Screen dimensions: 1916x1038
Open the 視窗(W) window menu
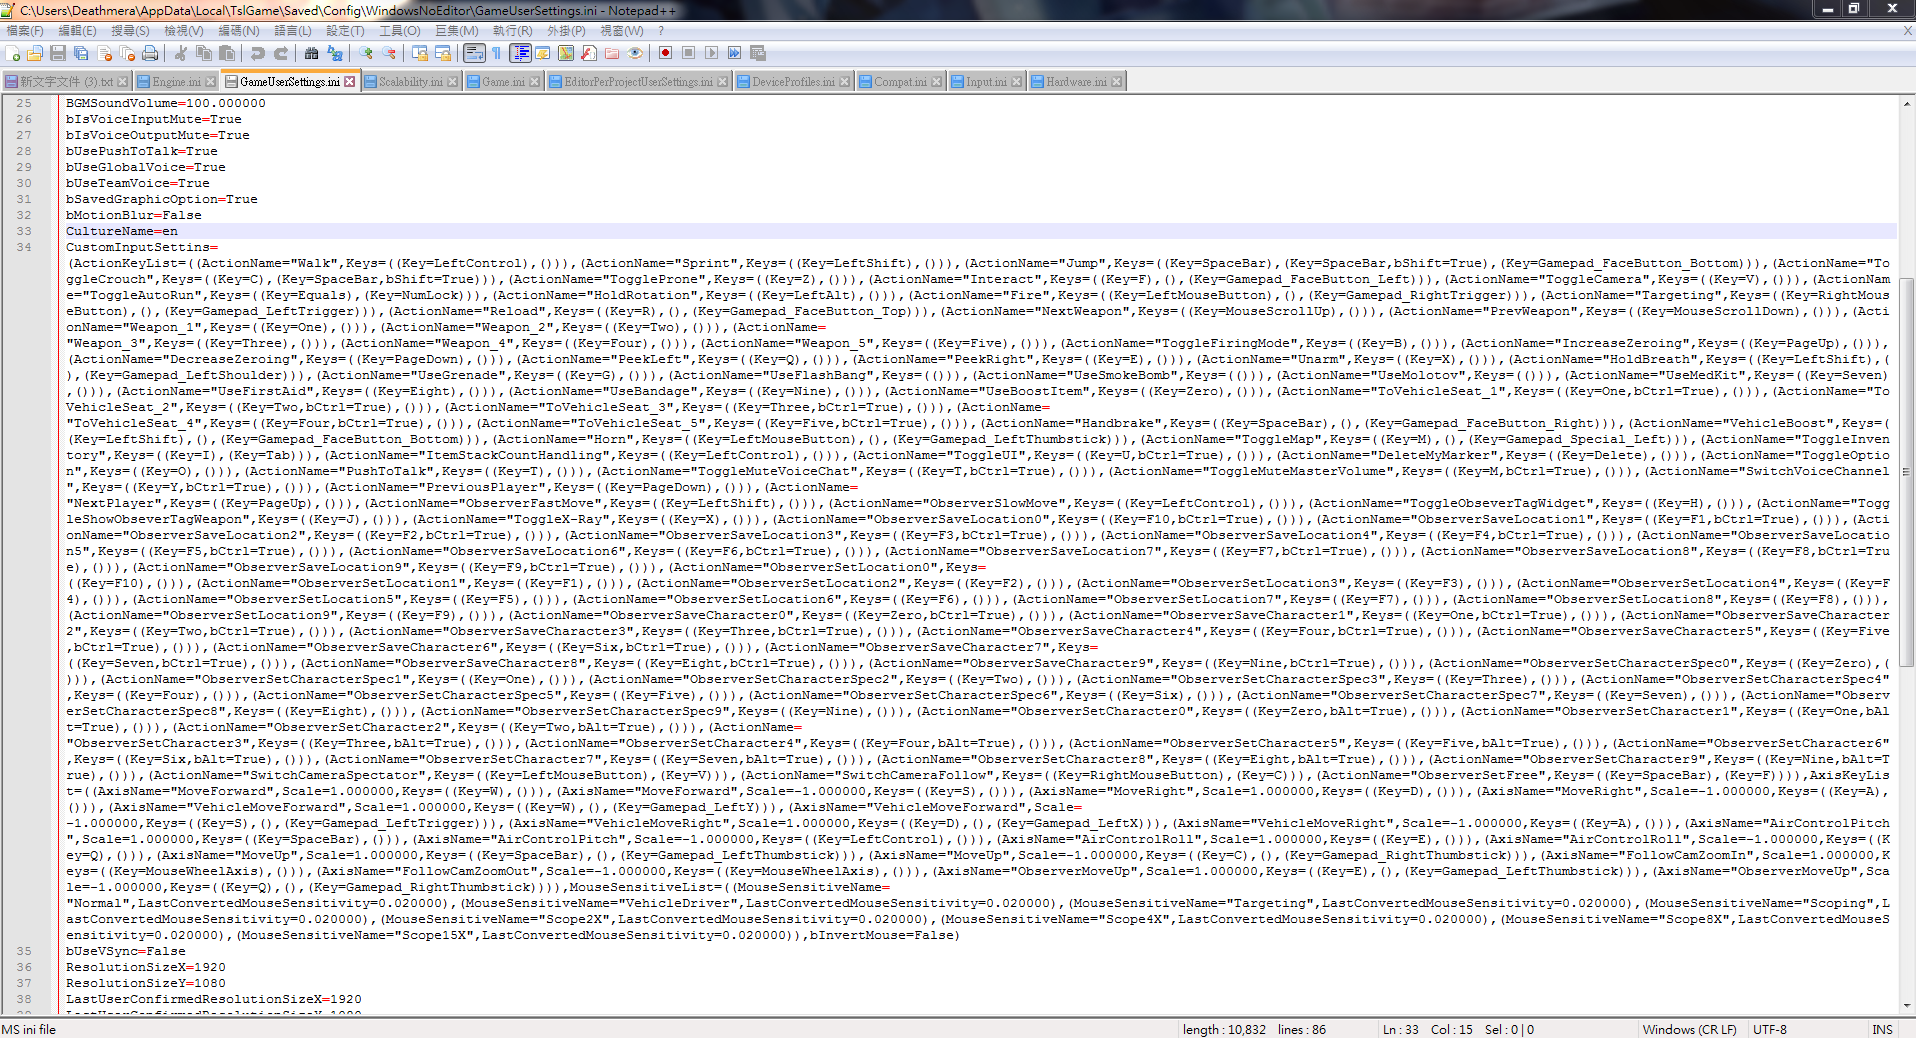[x=622, y=31]
